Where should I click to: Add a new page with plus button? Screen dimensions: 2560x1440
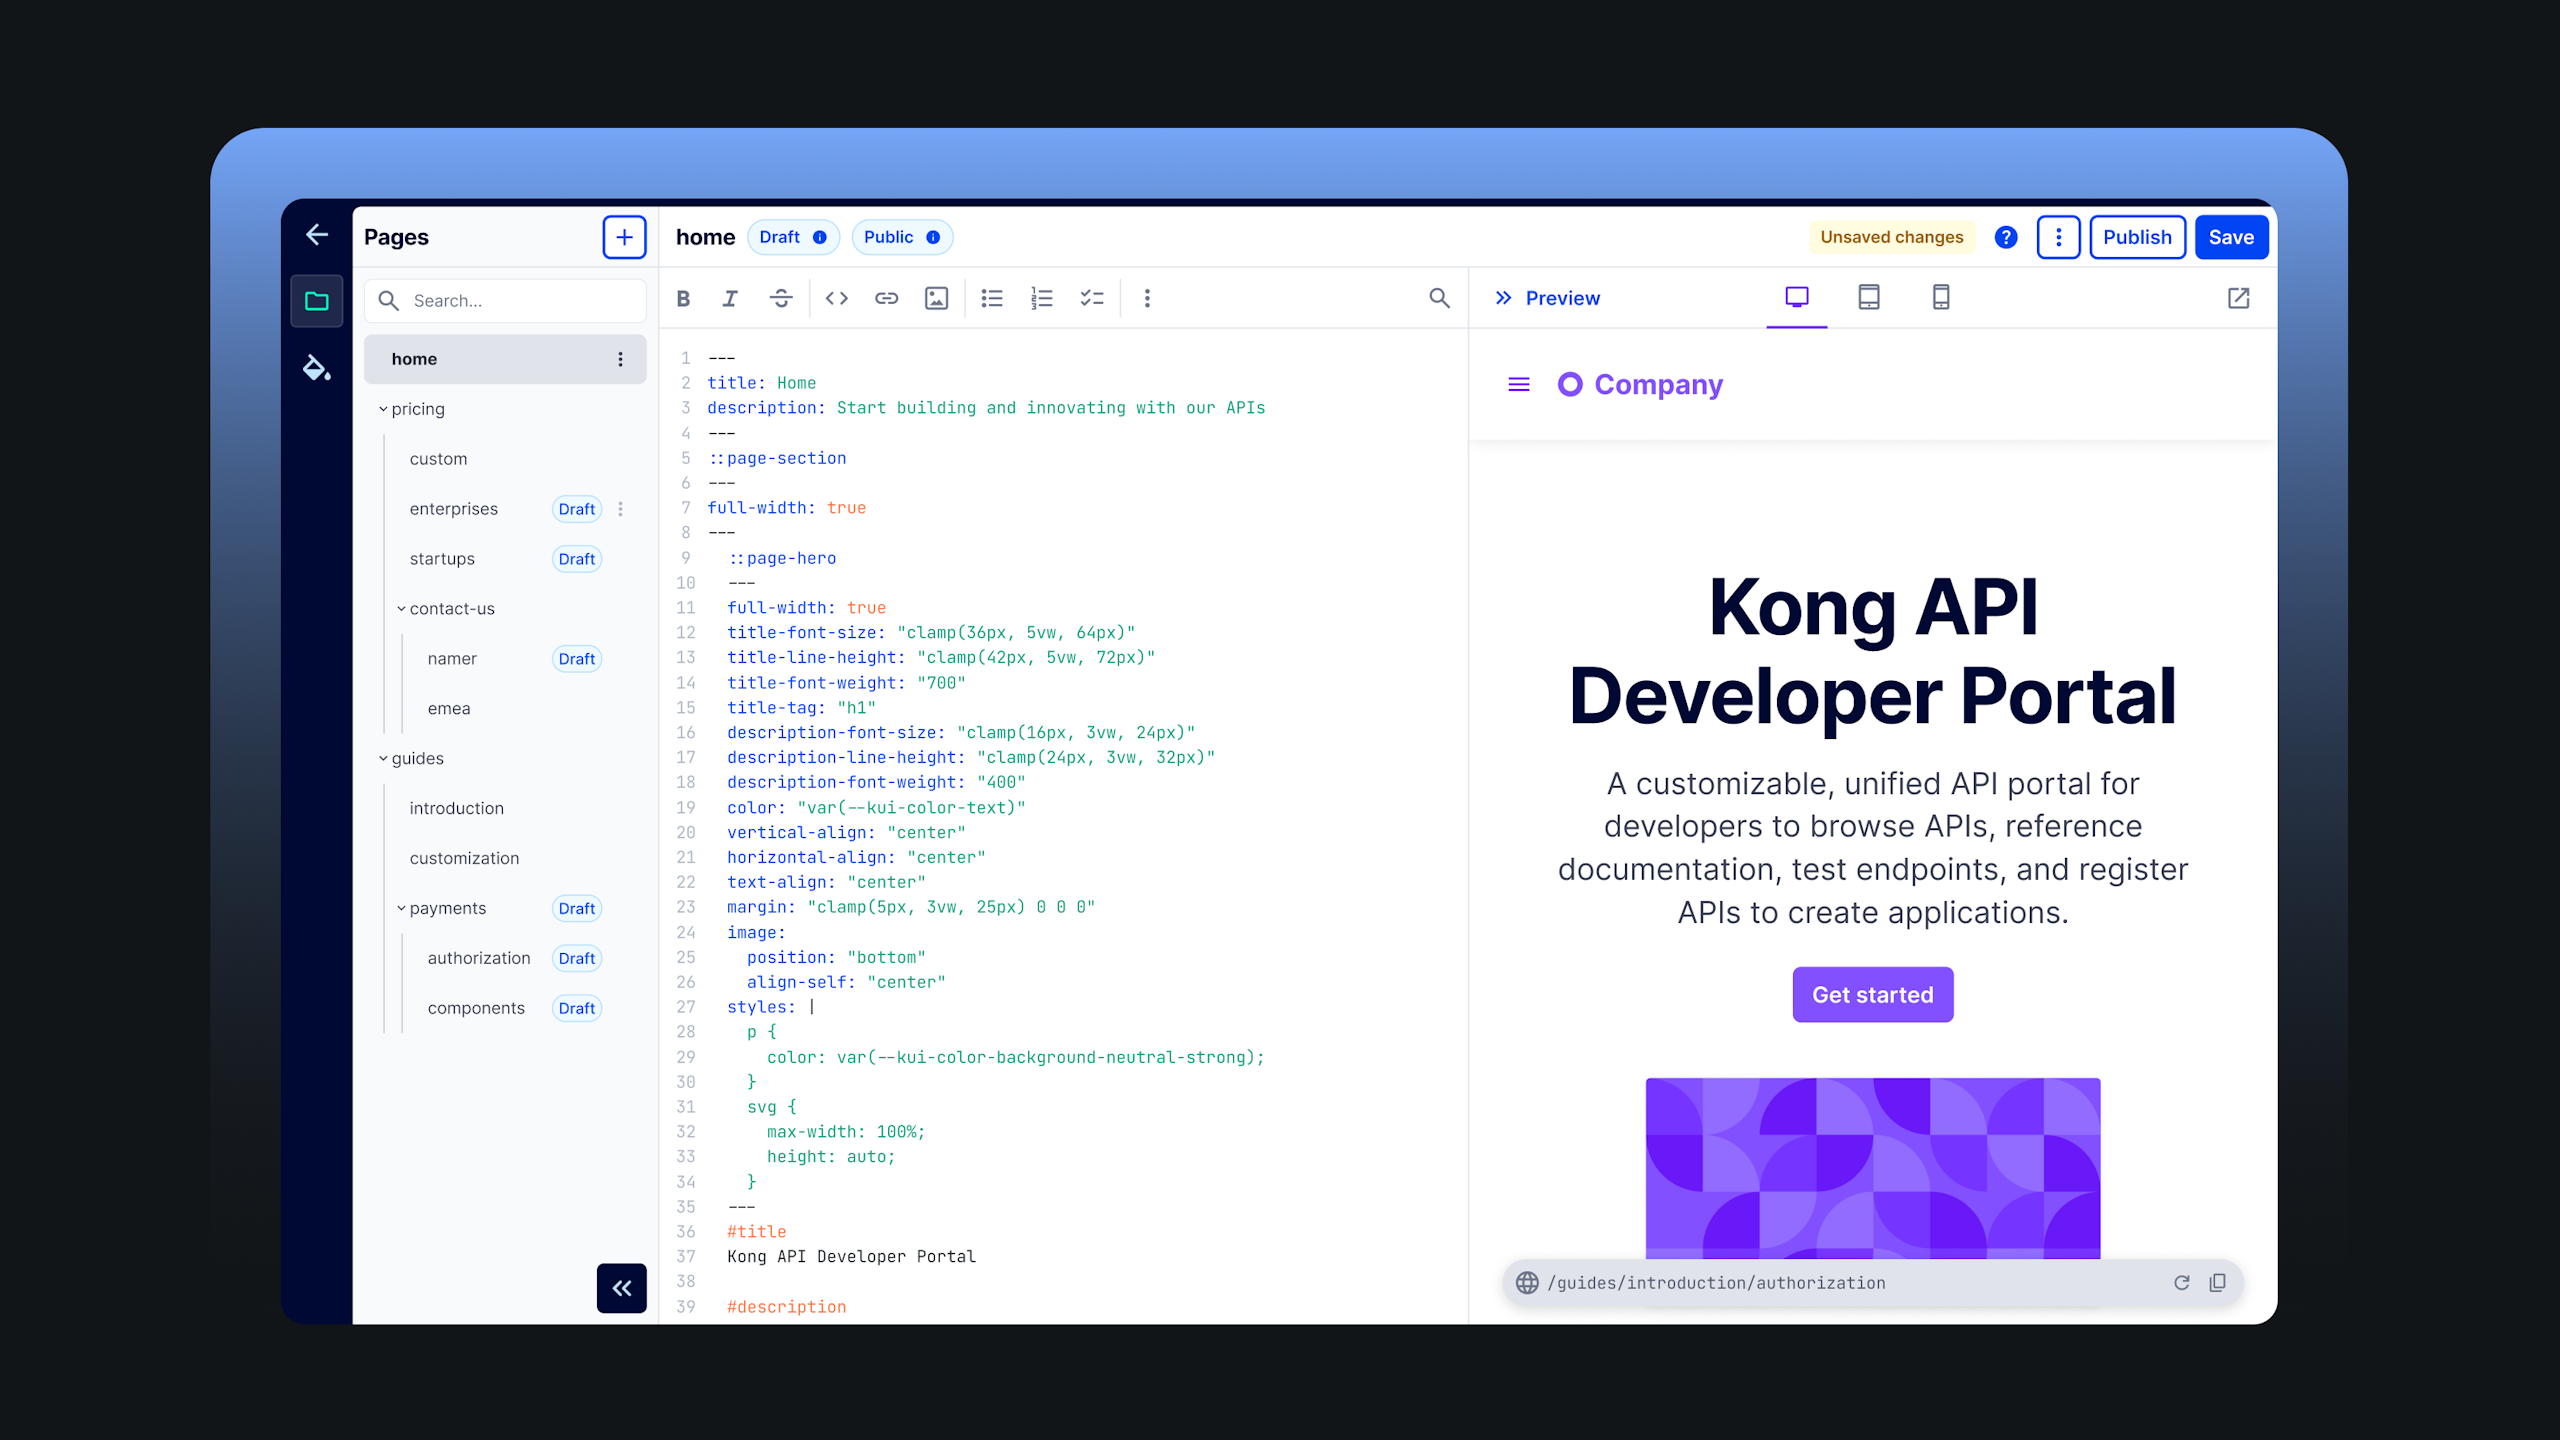(624, 237)
